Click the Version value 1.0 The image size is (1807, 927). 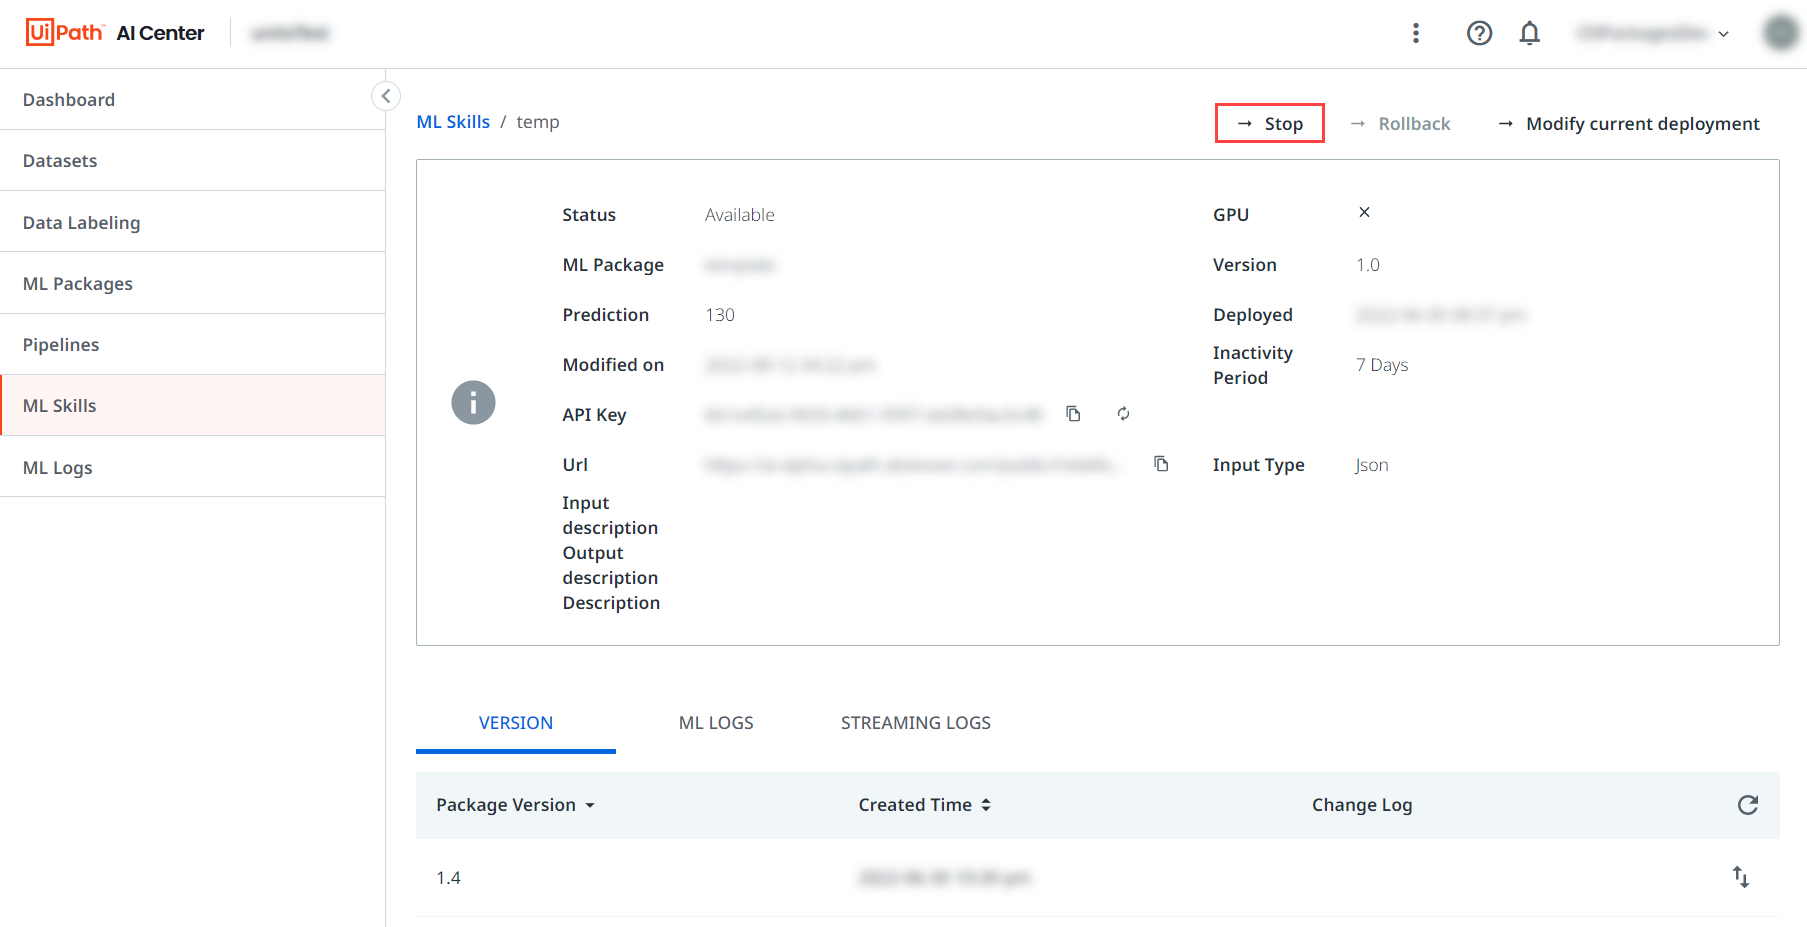tap(1368, 265)
